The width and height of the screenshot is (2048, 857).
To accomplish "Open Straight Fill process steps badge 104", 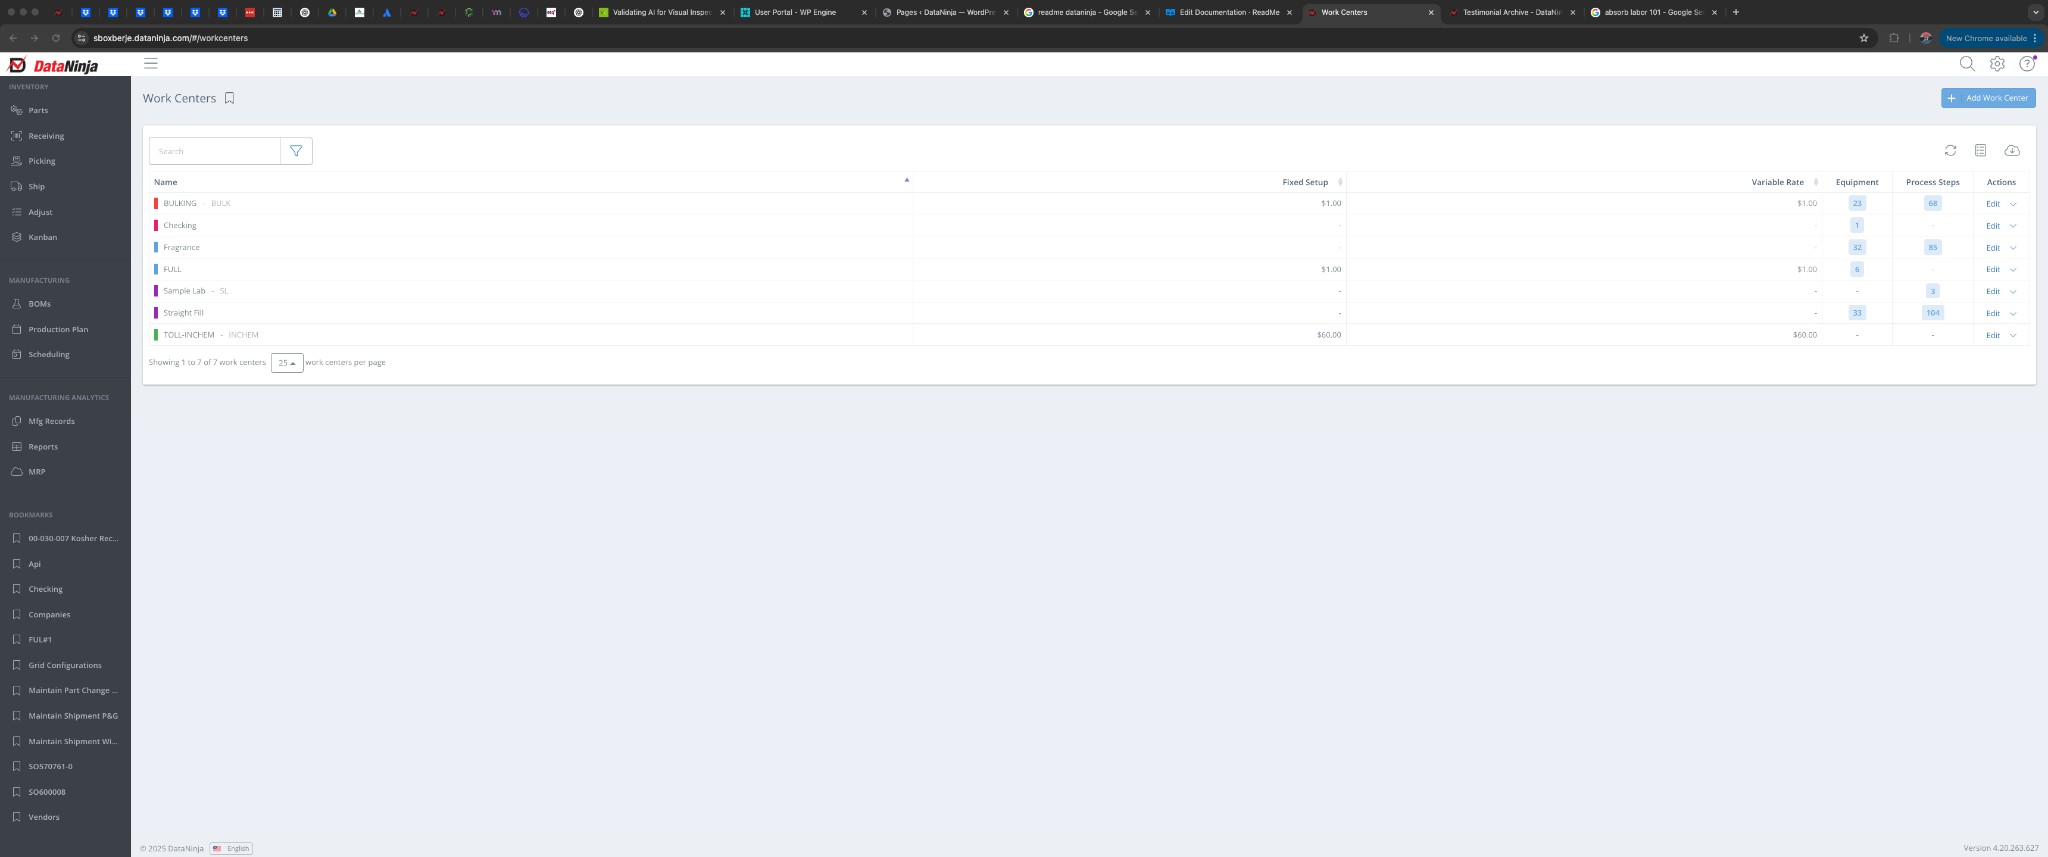I will pyautogui.click(x=1933, y=313).
